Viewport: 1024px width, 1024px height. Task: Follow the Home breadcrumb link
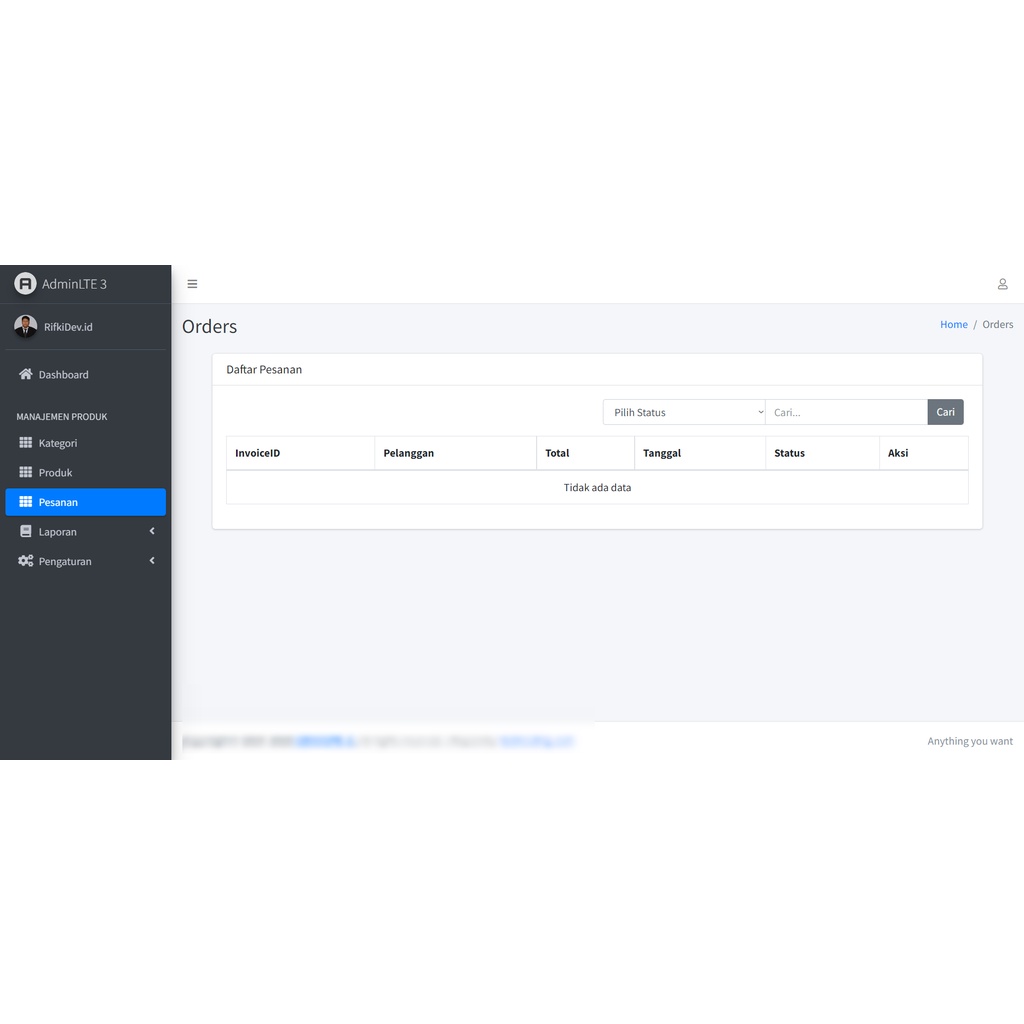pyautogui.click(x=953, y=325)
